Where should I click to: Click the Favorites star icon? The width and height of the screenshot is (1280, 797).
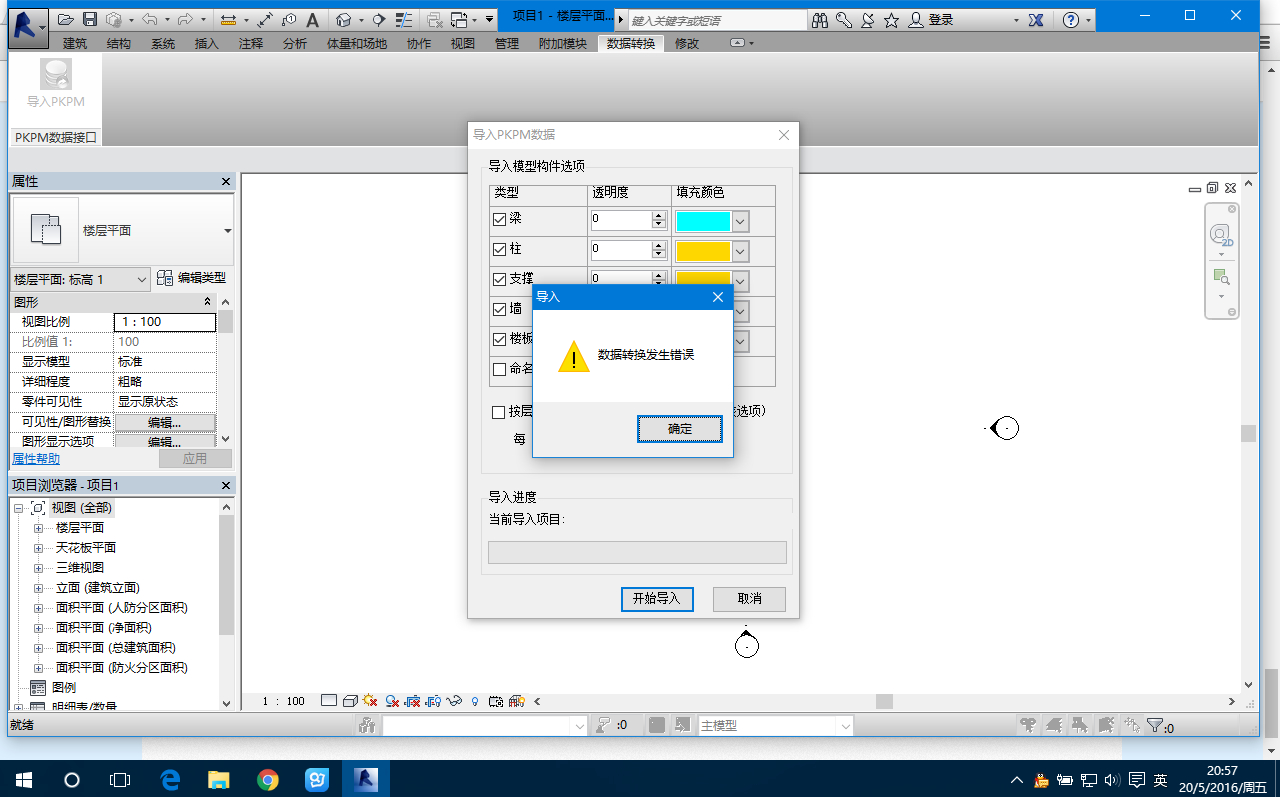(x=891, y=20)
